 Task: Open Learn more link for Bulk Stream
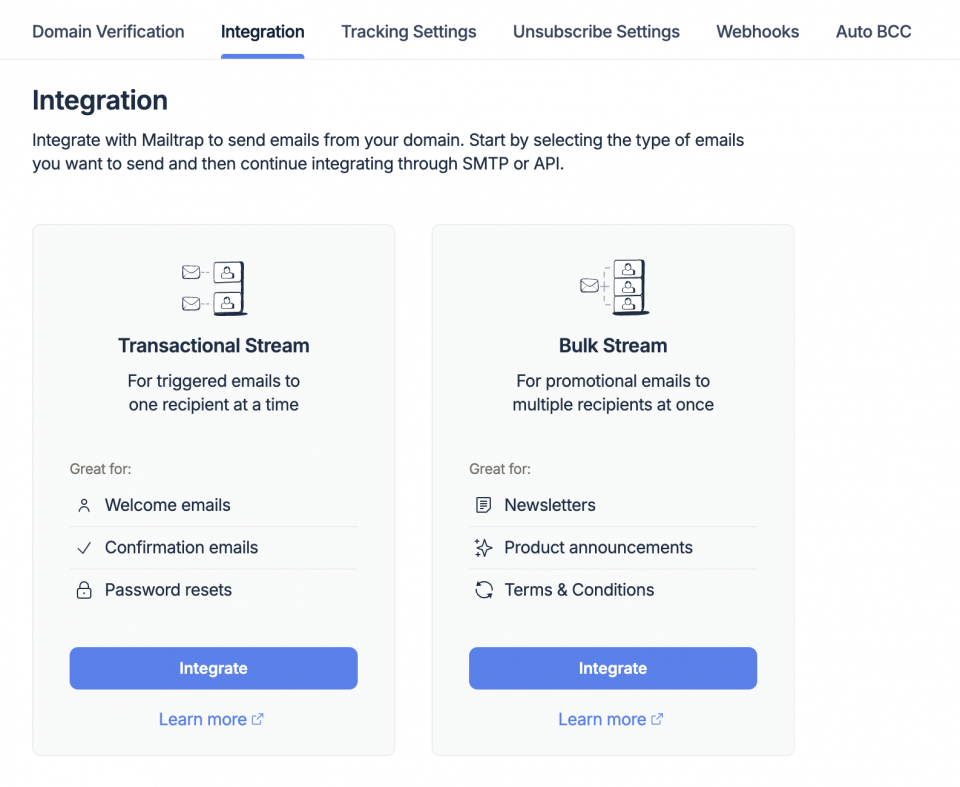tap(610, 719)
